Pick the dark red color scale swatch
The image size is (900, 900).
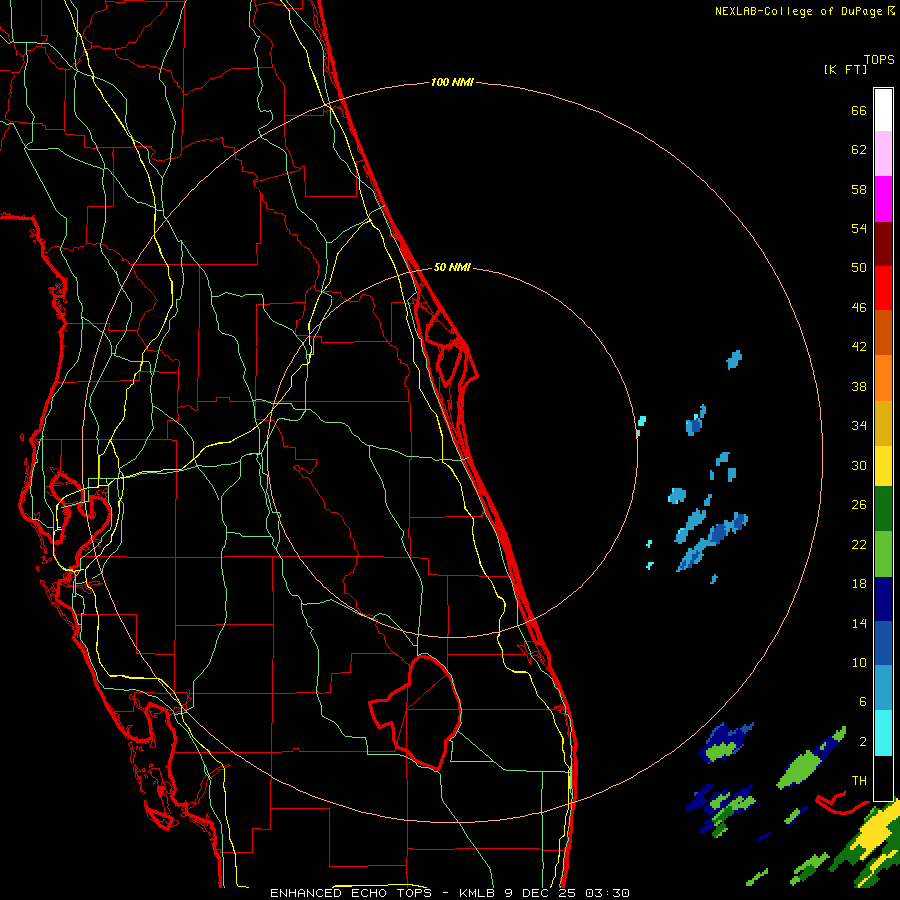[x=883, y=244]
